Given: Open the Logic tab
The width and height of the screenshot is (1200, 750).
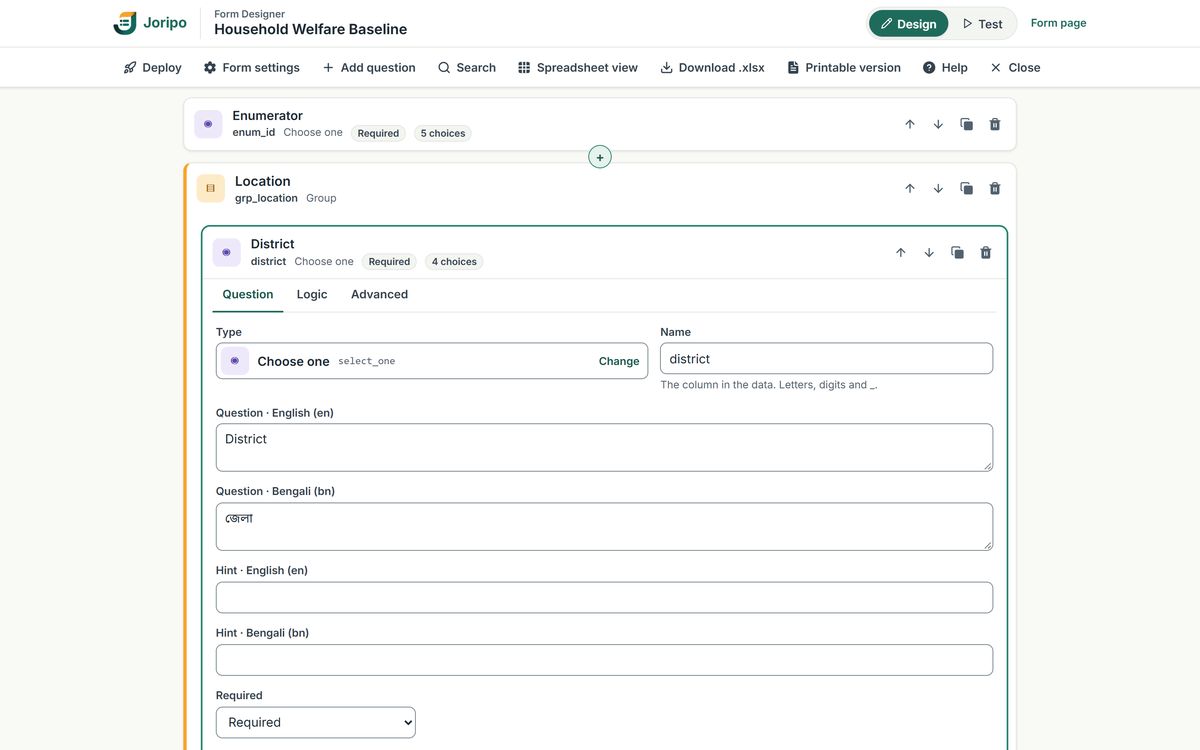Looking at the screenshot, I should point(312,295).
